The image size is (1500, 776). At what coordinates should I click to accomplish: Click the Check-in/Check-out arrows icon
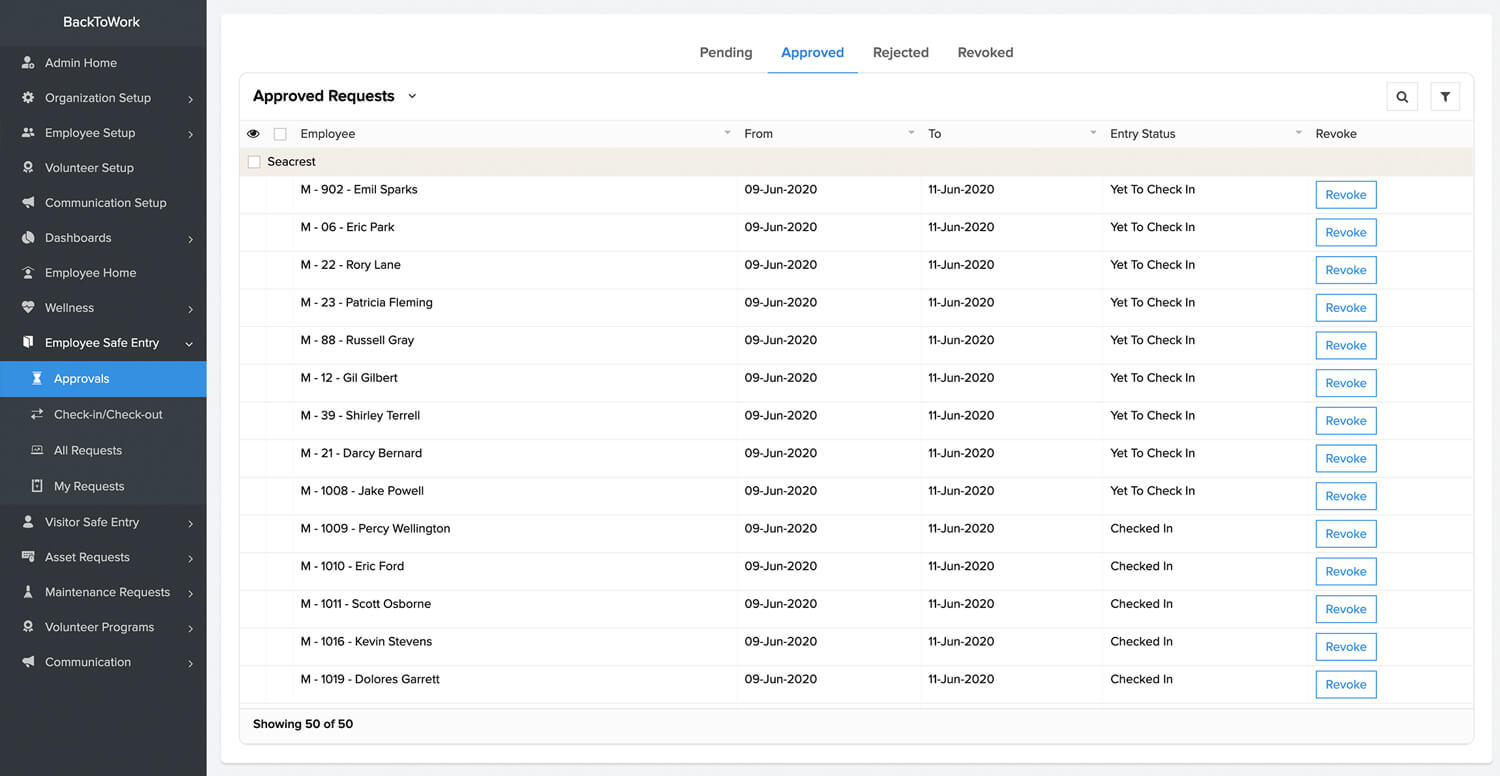click(x=37, y=414)
